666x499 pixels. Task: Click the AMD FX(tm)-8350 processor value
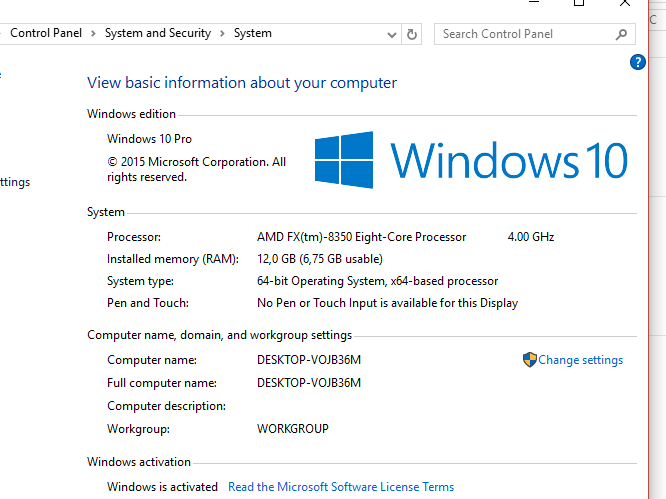361,237
